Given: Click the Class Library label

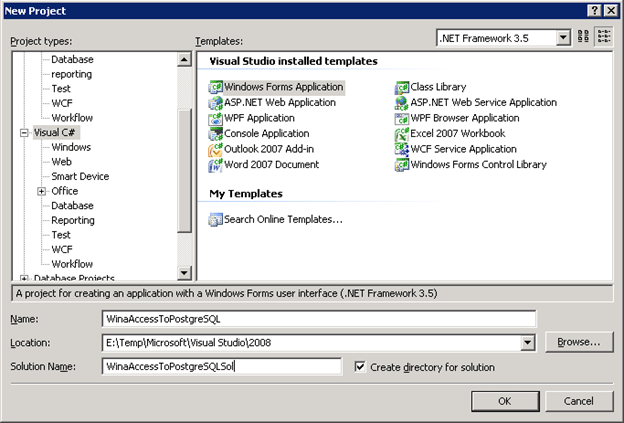Looking at the screenshot, I should click(x=438, y=87).
